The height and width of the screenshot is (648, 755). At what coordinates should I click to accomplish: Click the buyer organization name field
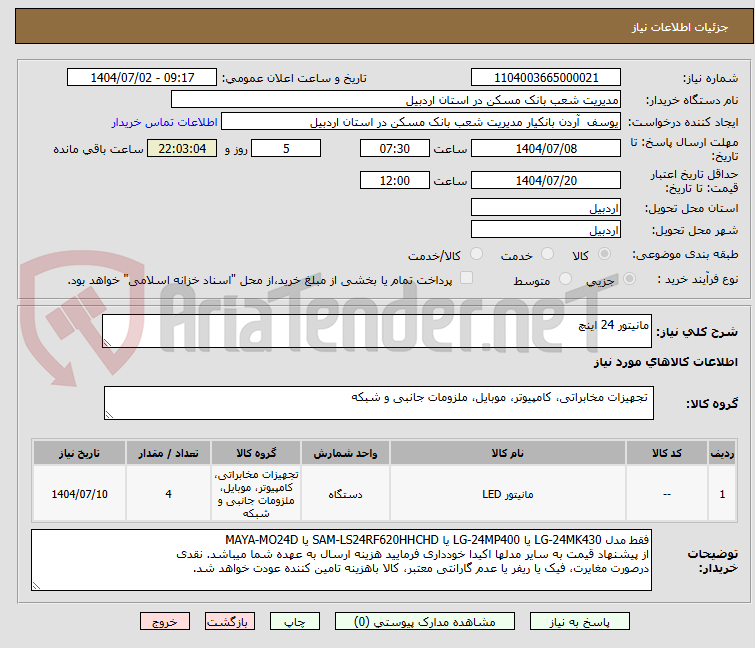tap(396, 100)
